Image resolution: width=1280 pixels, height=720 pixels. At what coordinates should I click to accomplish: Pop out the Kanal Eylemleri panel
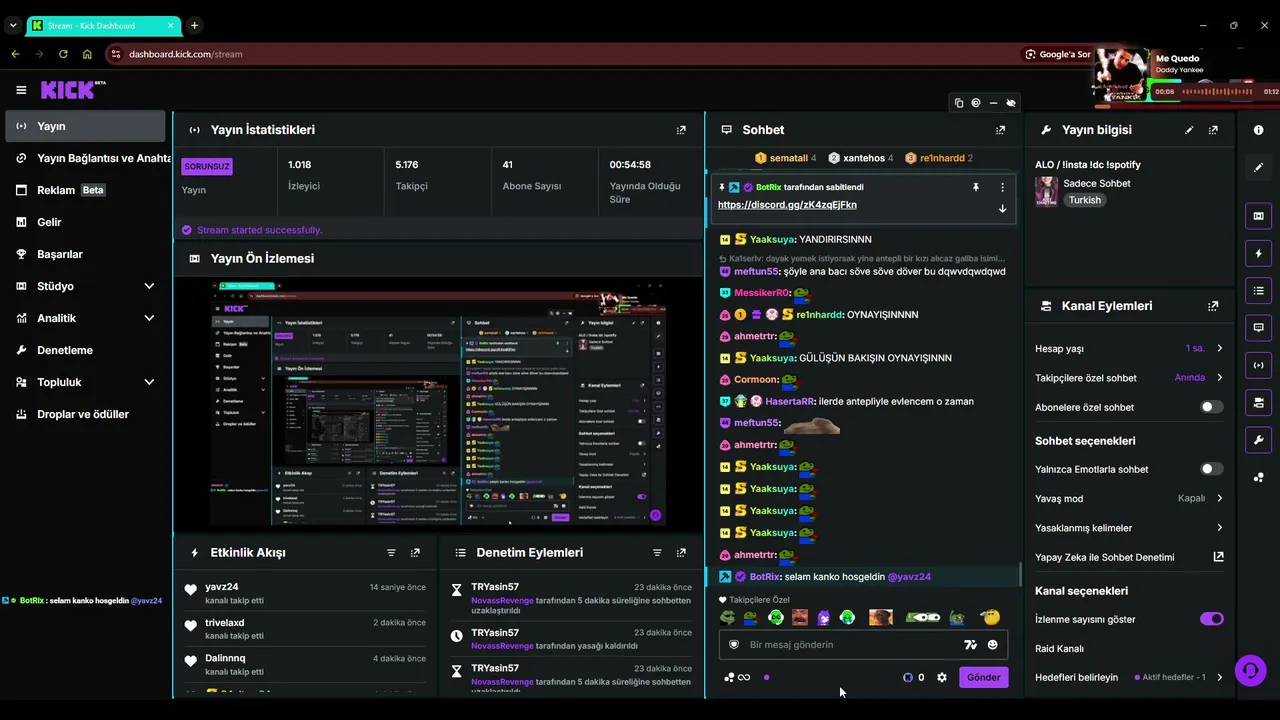(x=1213, y=306)
